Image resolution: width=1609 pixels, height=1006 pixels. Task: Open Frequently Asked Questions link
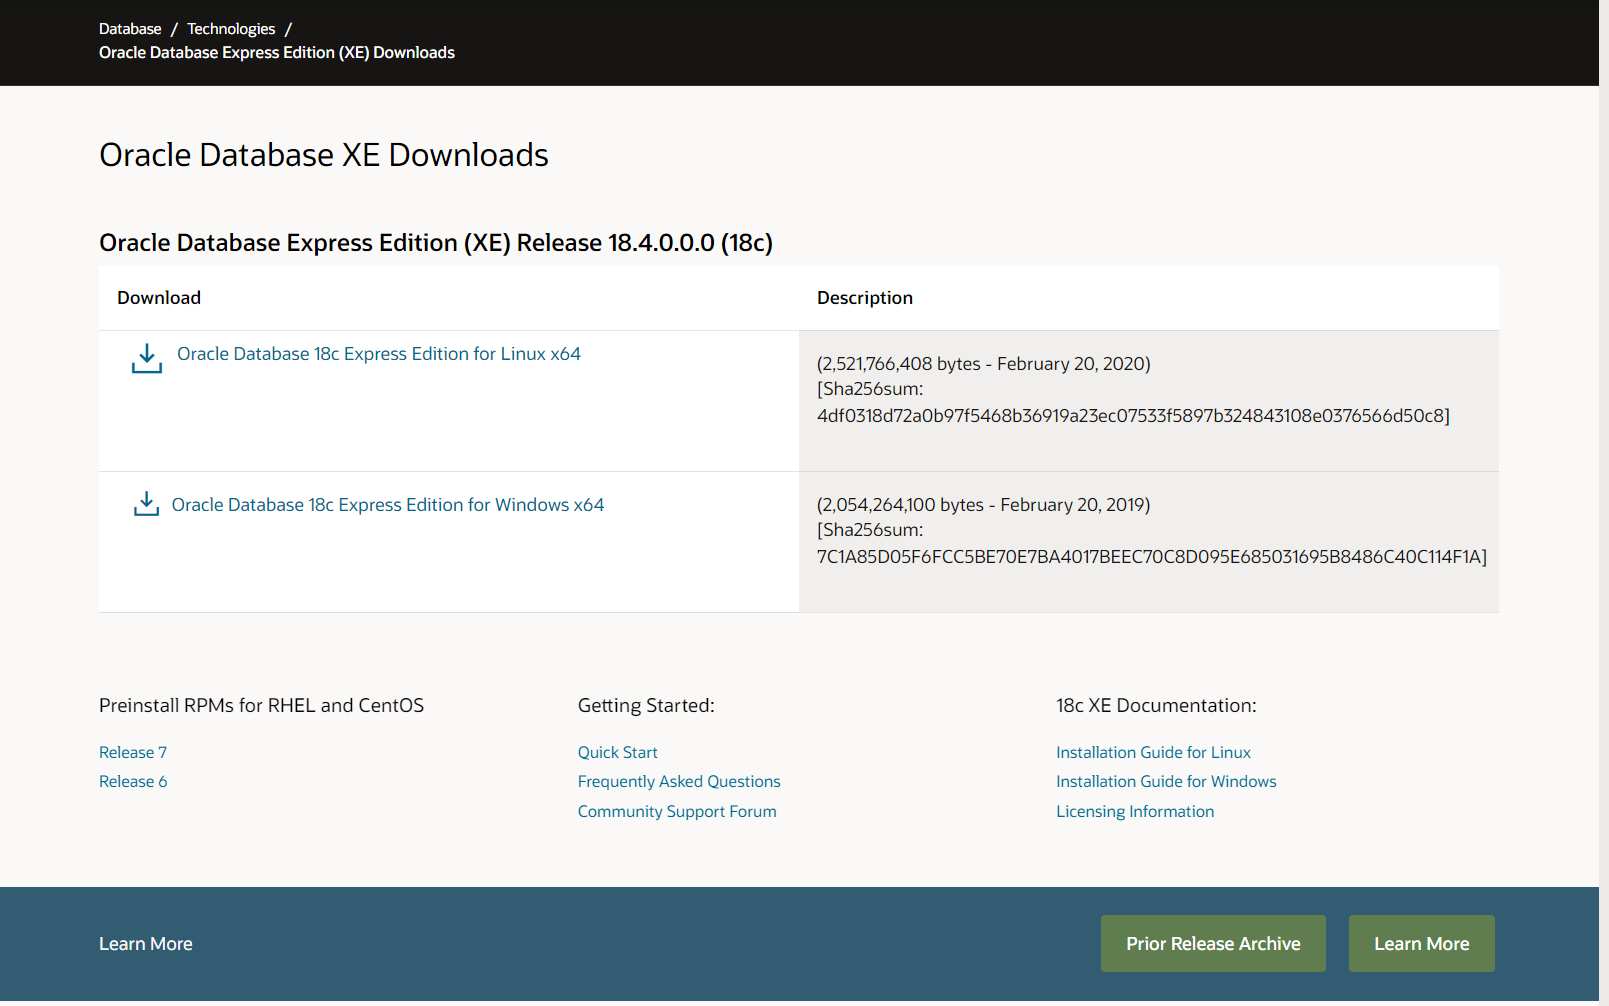point(679,781)
